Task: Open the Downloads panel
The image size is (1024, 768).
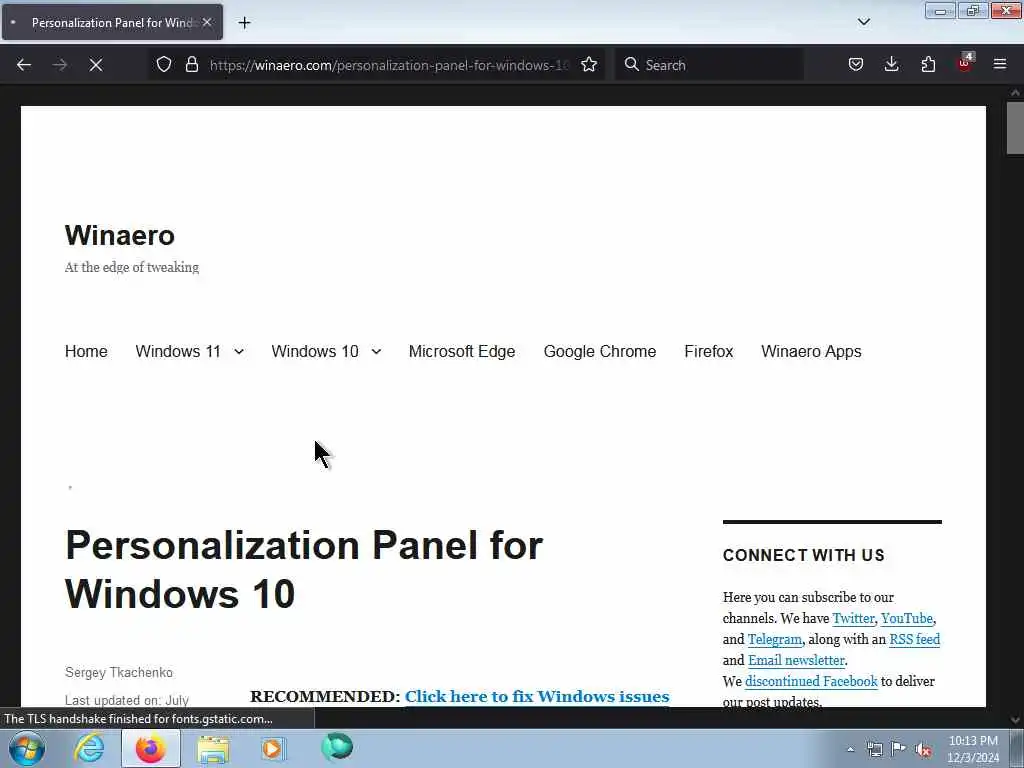Action: (891, 65)
